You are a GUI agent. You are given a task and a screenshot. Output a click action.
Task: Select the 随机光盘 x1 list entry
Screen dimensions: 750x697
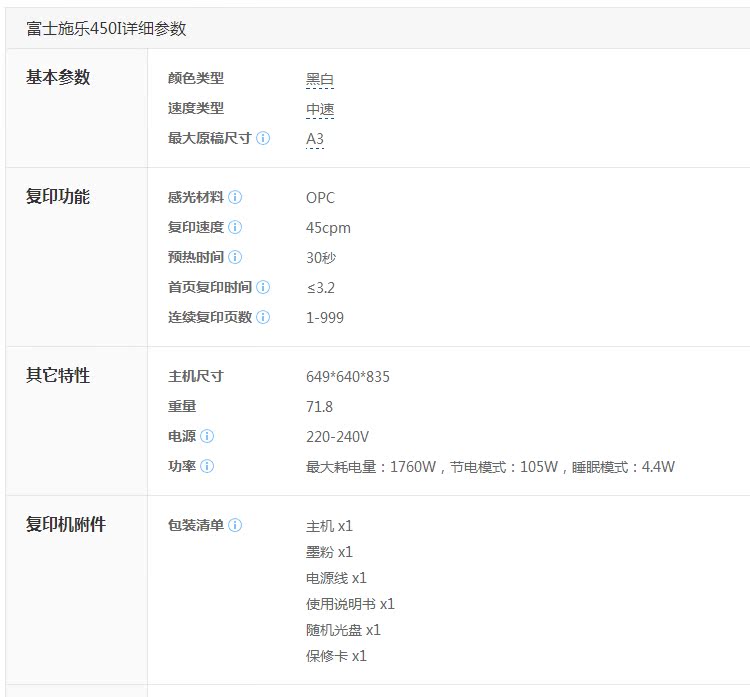pos(343,630)
